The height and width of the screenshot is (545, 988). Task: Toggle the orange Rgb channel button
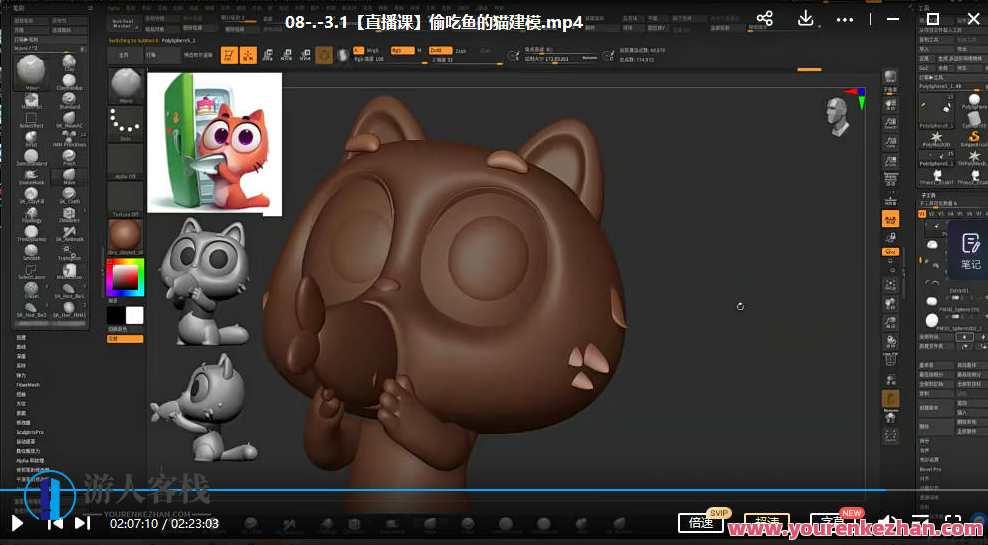[401, 50]
